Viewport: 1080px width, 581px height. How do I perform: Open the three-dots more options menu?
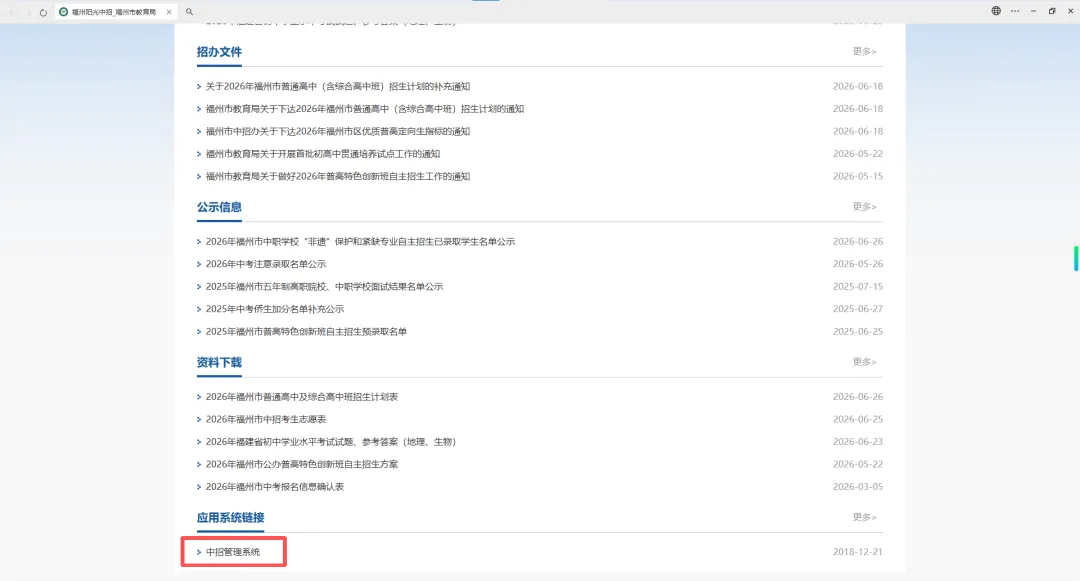click(1015, 11)
